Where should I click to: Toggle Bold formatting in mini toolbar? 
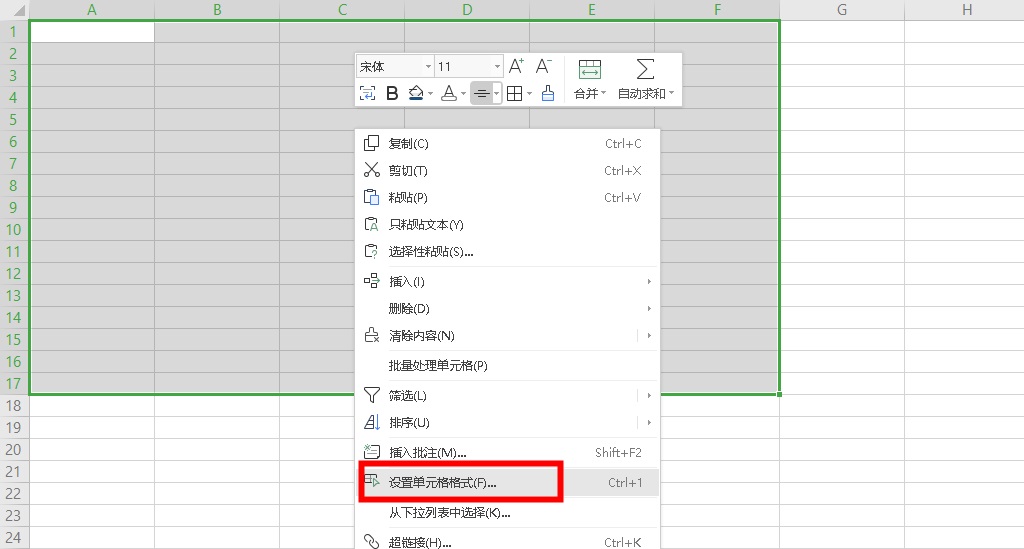(x=392, y=93)
